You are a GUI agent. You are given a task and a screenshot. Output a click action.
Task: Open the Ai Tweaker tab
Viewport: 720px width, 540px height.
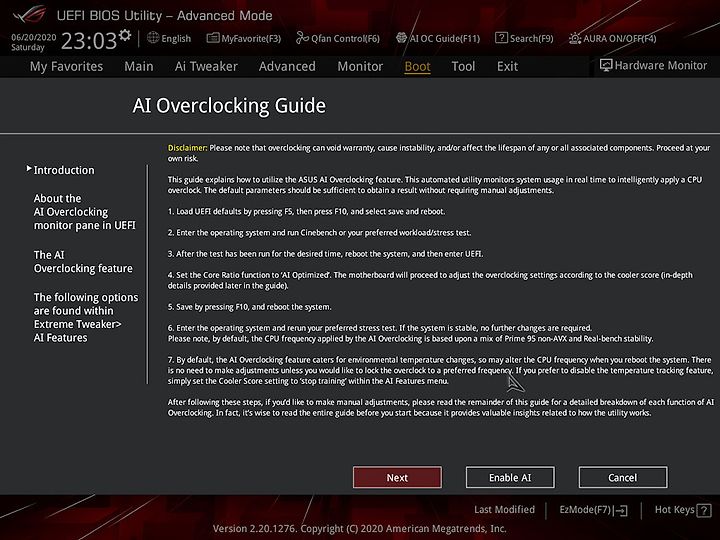[x=206, y=67]
